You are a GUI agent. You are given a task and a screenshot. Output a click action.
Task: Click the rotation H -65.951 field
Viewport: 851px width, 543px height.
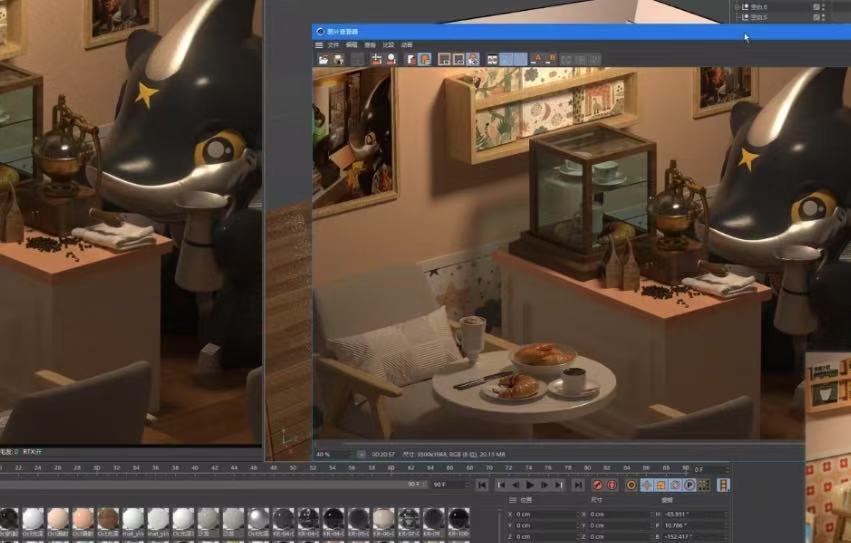tap(694, 514)
